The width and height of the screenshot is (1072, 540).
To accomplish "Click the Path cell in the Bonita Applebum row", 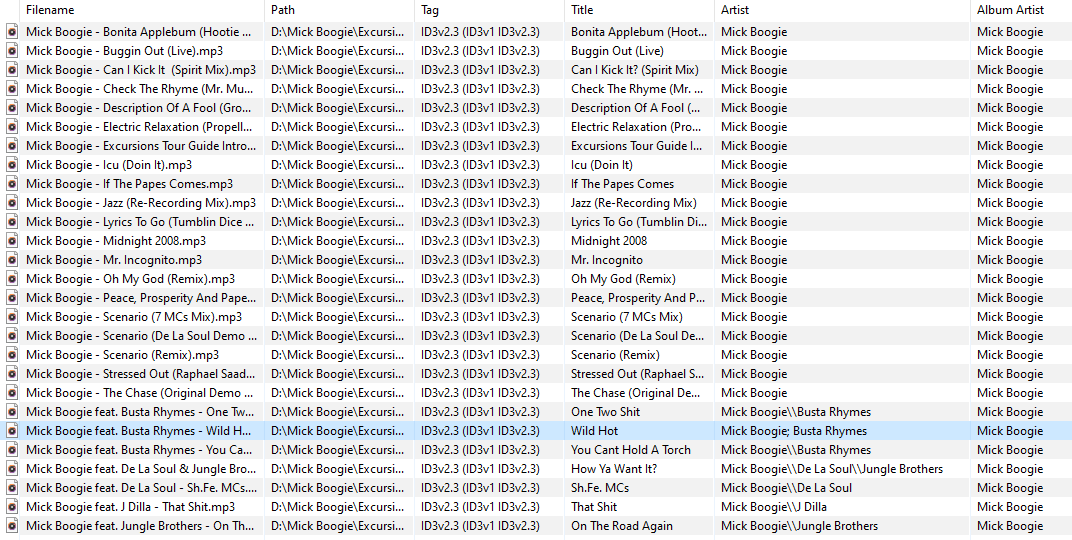I will tap(339, 31).
